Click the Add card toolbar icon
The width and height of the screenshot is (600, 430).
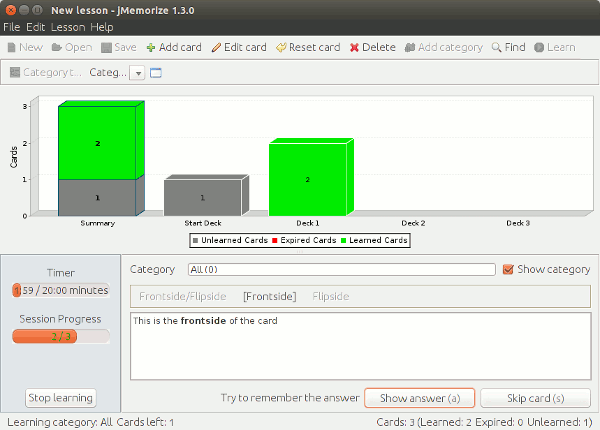151,47
